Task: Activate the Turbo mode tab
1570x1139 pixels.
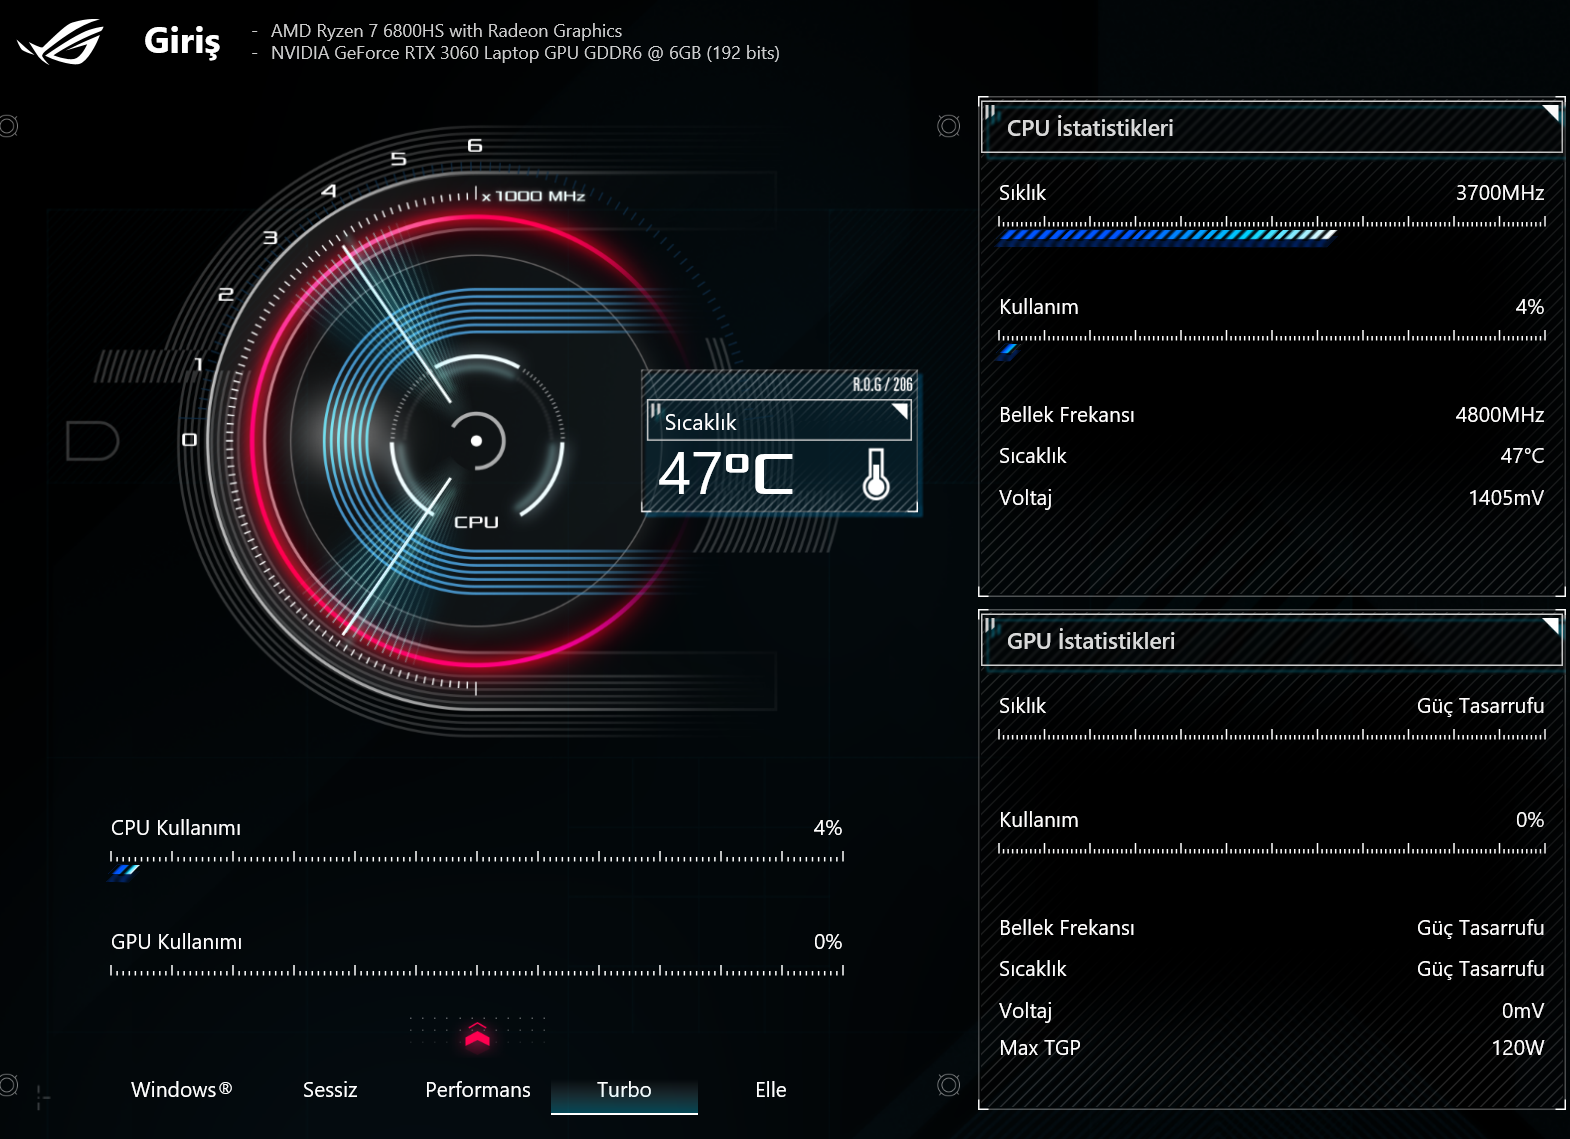Action: tap(624, 1090)
